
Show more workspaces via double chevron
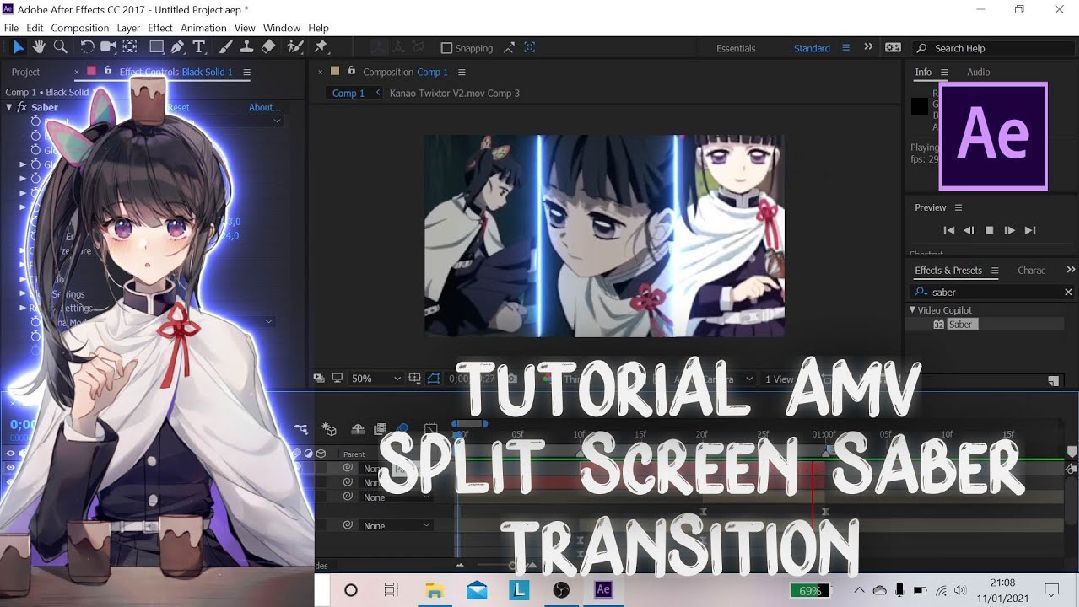coord(868,47)
